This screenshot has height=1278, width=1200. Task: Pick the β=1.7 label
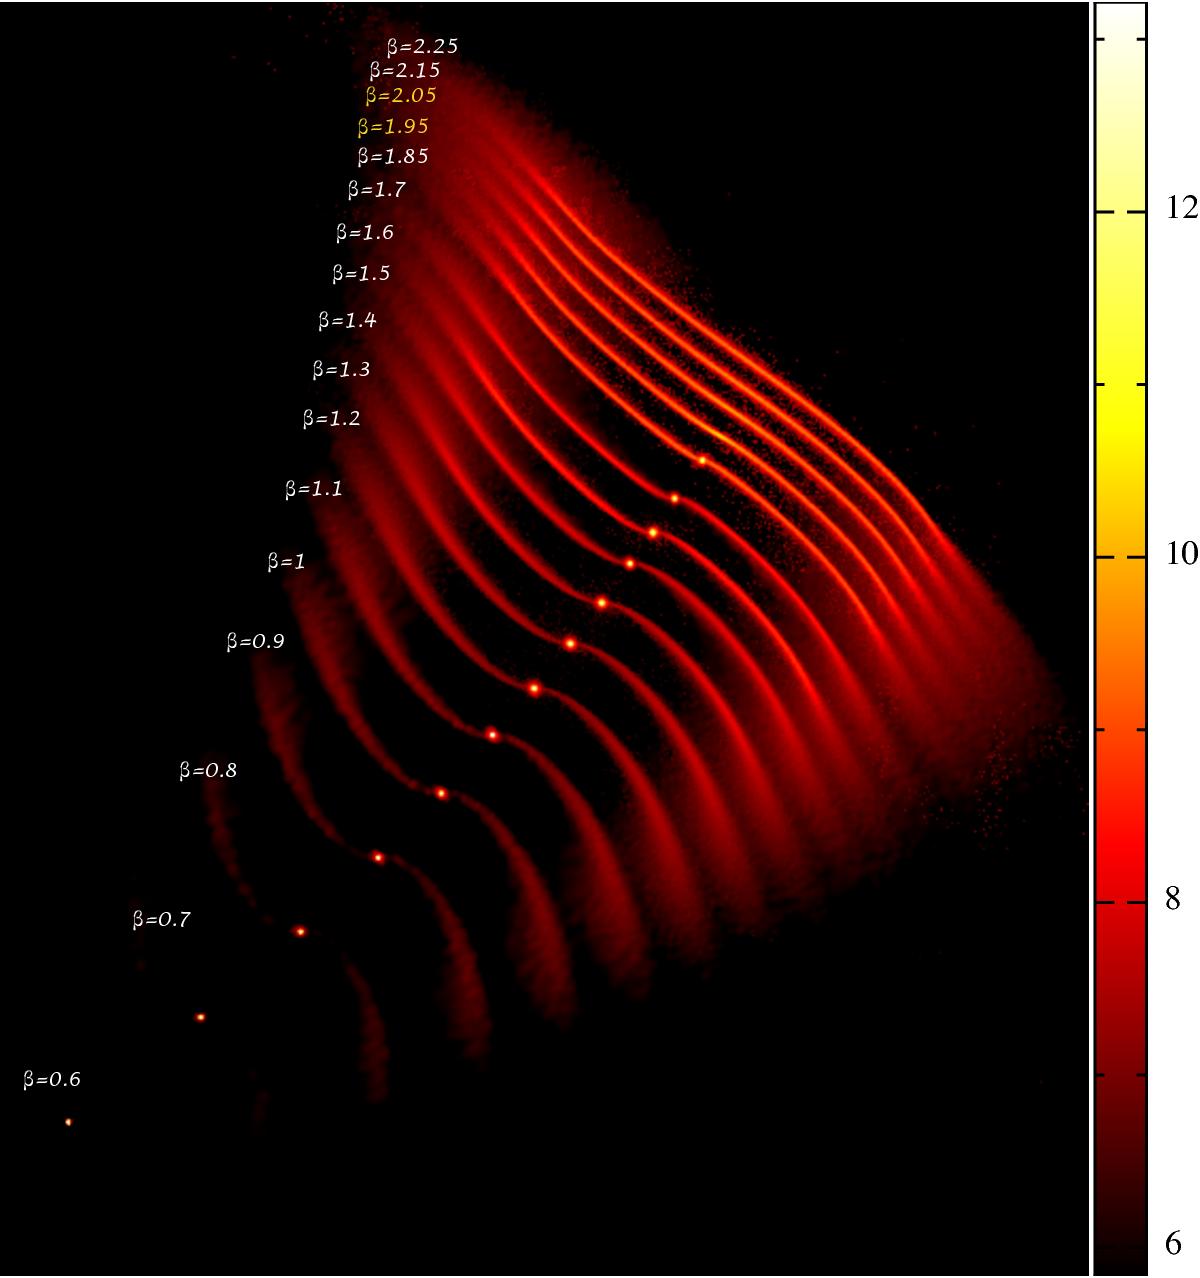(x=377, y=189)
